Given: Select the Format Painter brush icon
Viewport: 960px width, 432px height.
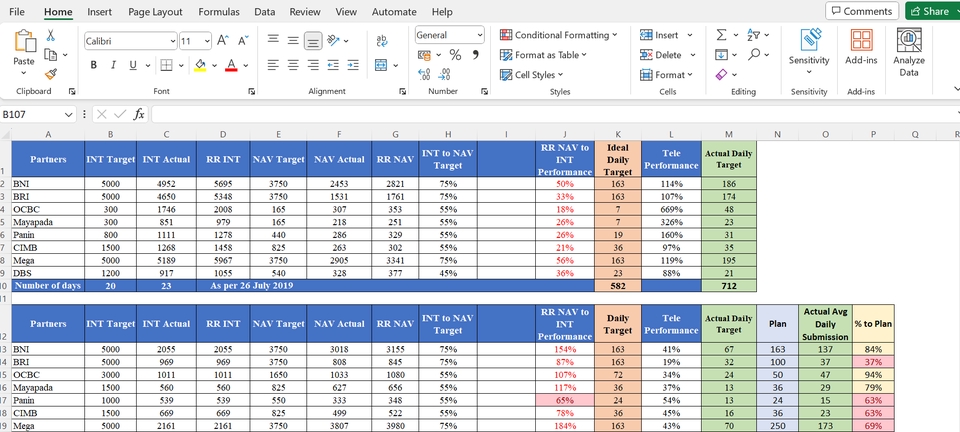Looking at the screenshot, I should [51, 75].
